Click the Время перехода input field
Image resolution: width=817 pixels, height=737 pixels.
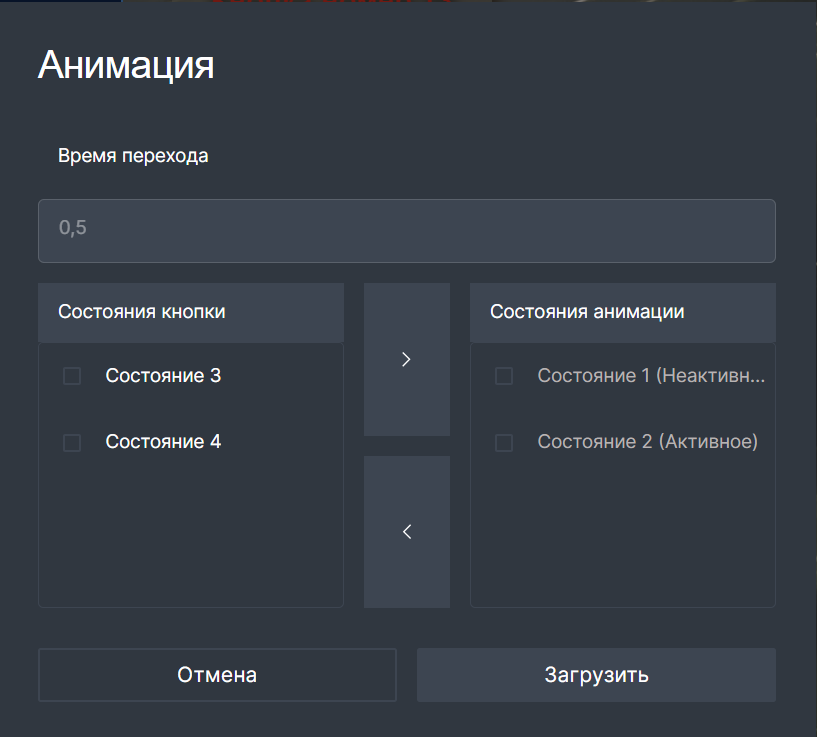coord(406,230)
